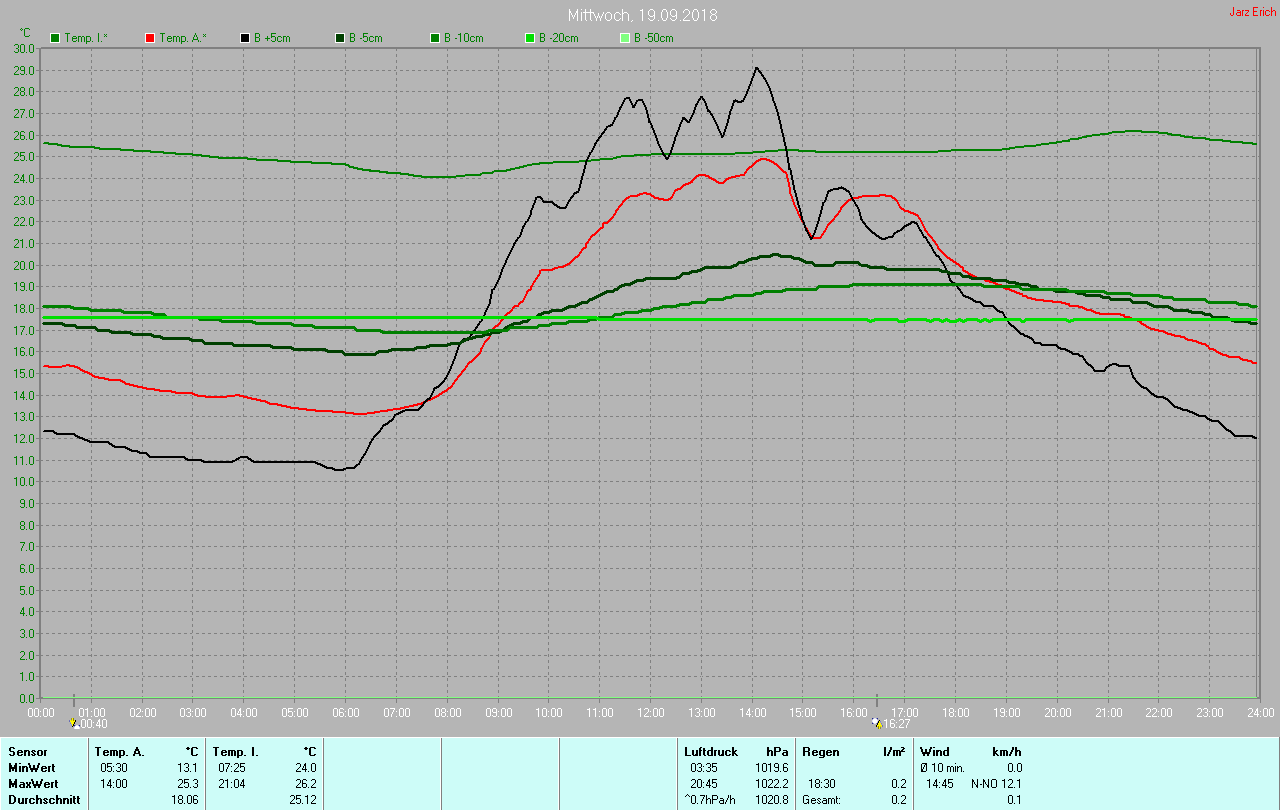Click the 12:00 x-axis time label
The width and height of the screenshot is (1280, 810).
coord(651,712)
